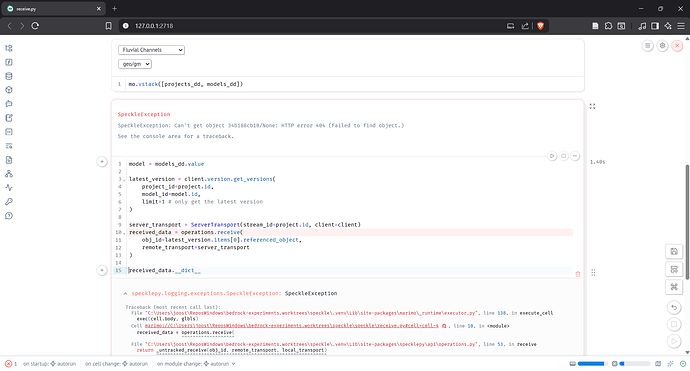
Task: Open the tracing activity panel
Action: (9, 187)
